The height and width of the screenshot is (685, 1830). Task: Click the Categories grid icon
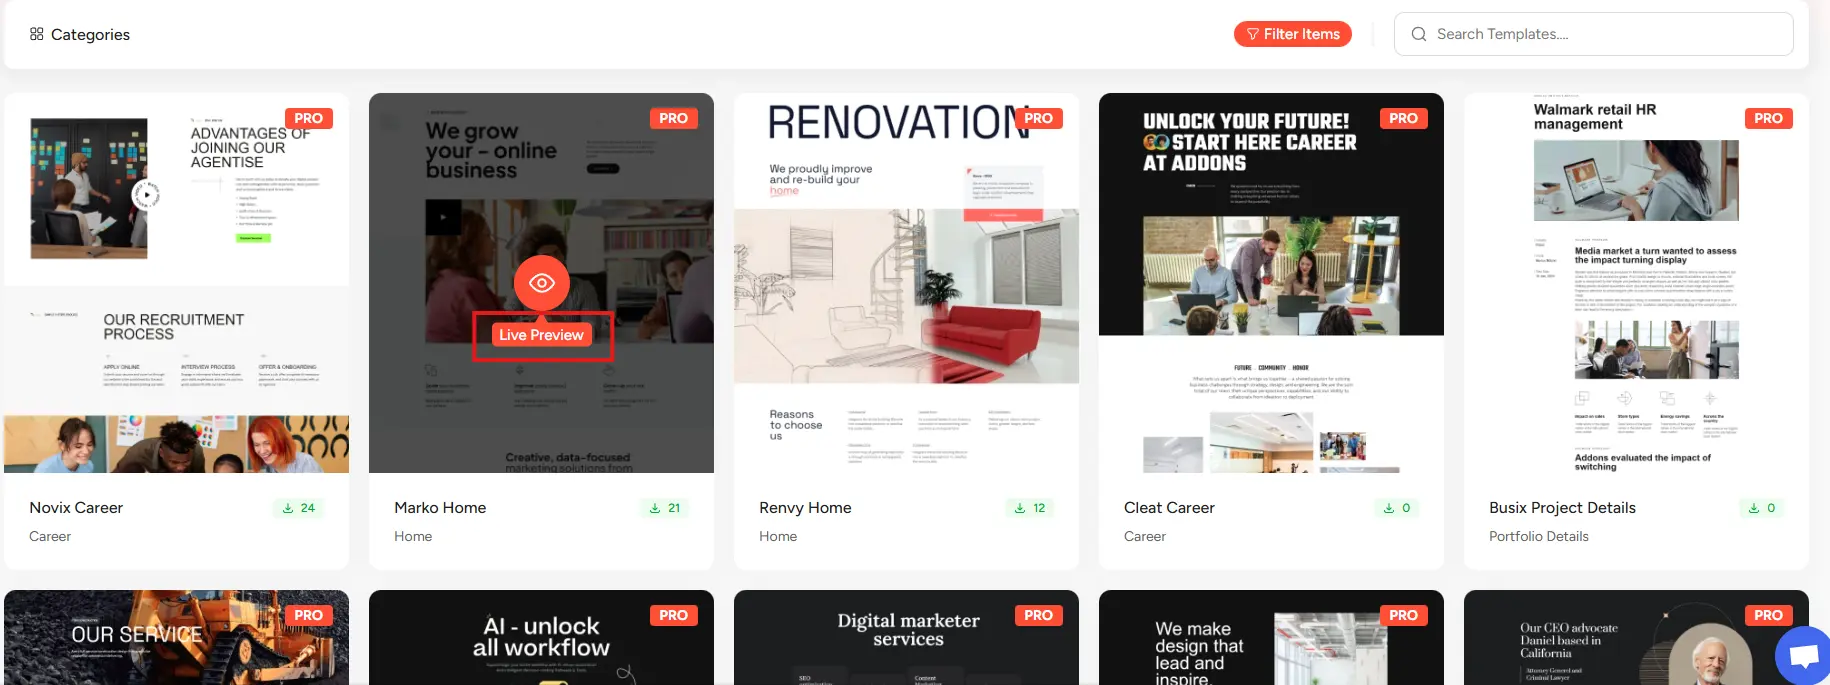37,34
